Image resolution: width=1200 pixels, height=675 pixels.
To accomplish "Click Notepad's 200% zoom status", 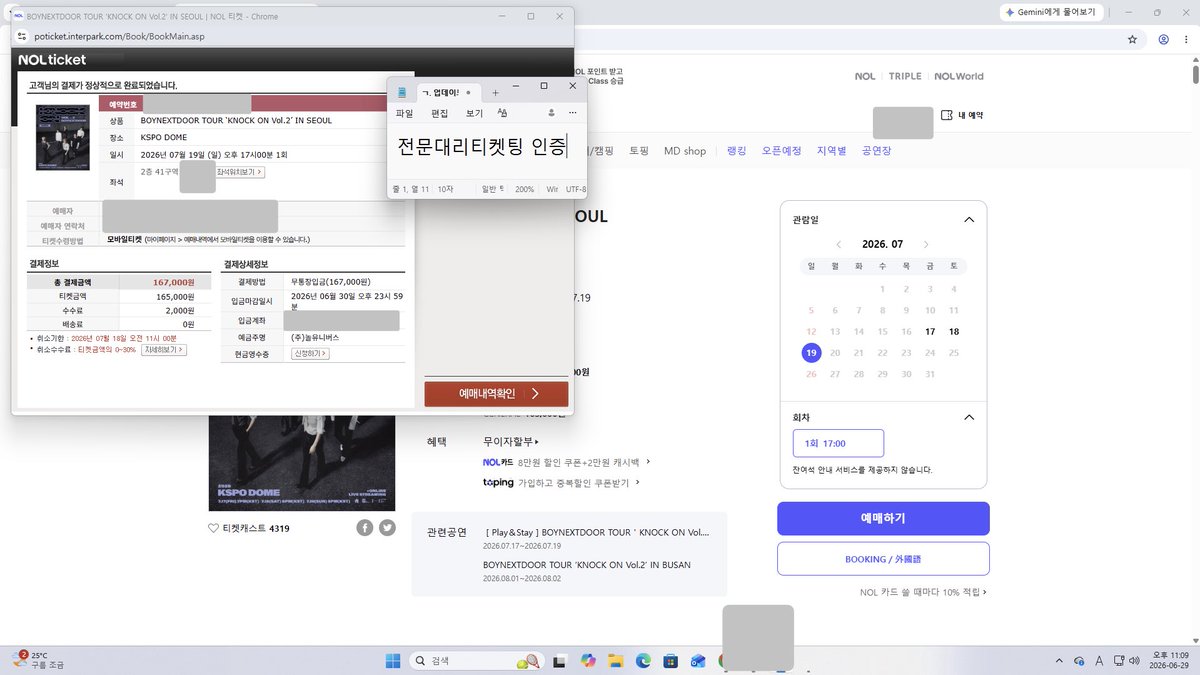I will [x=523, y=188].
